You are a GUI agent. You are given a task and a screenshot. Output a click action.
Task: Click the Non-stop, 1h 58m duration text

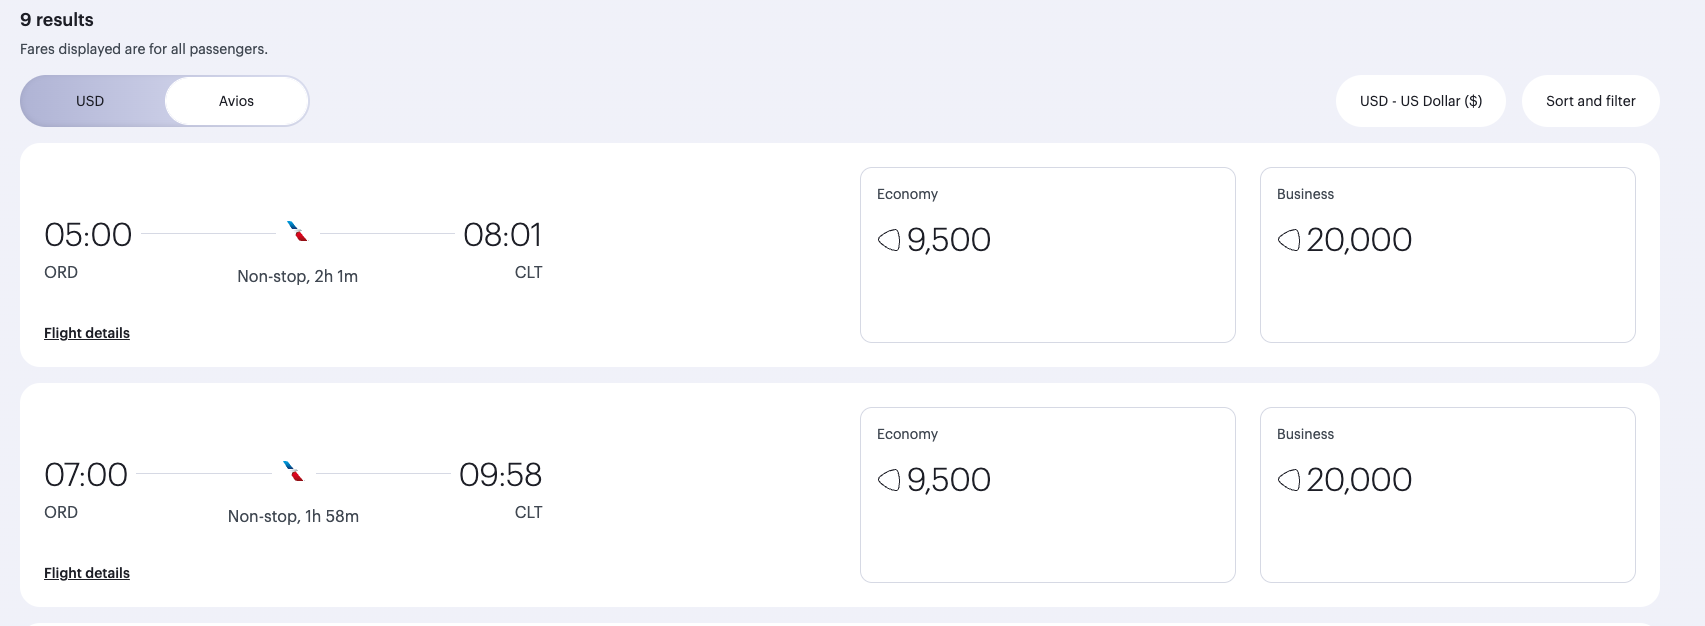293,516
